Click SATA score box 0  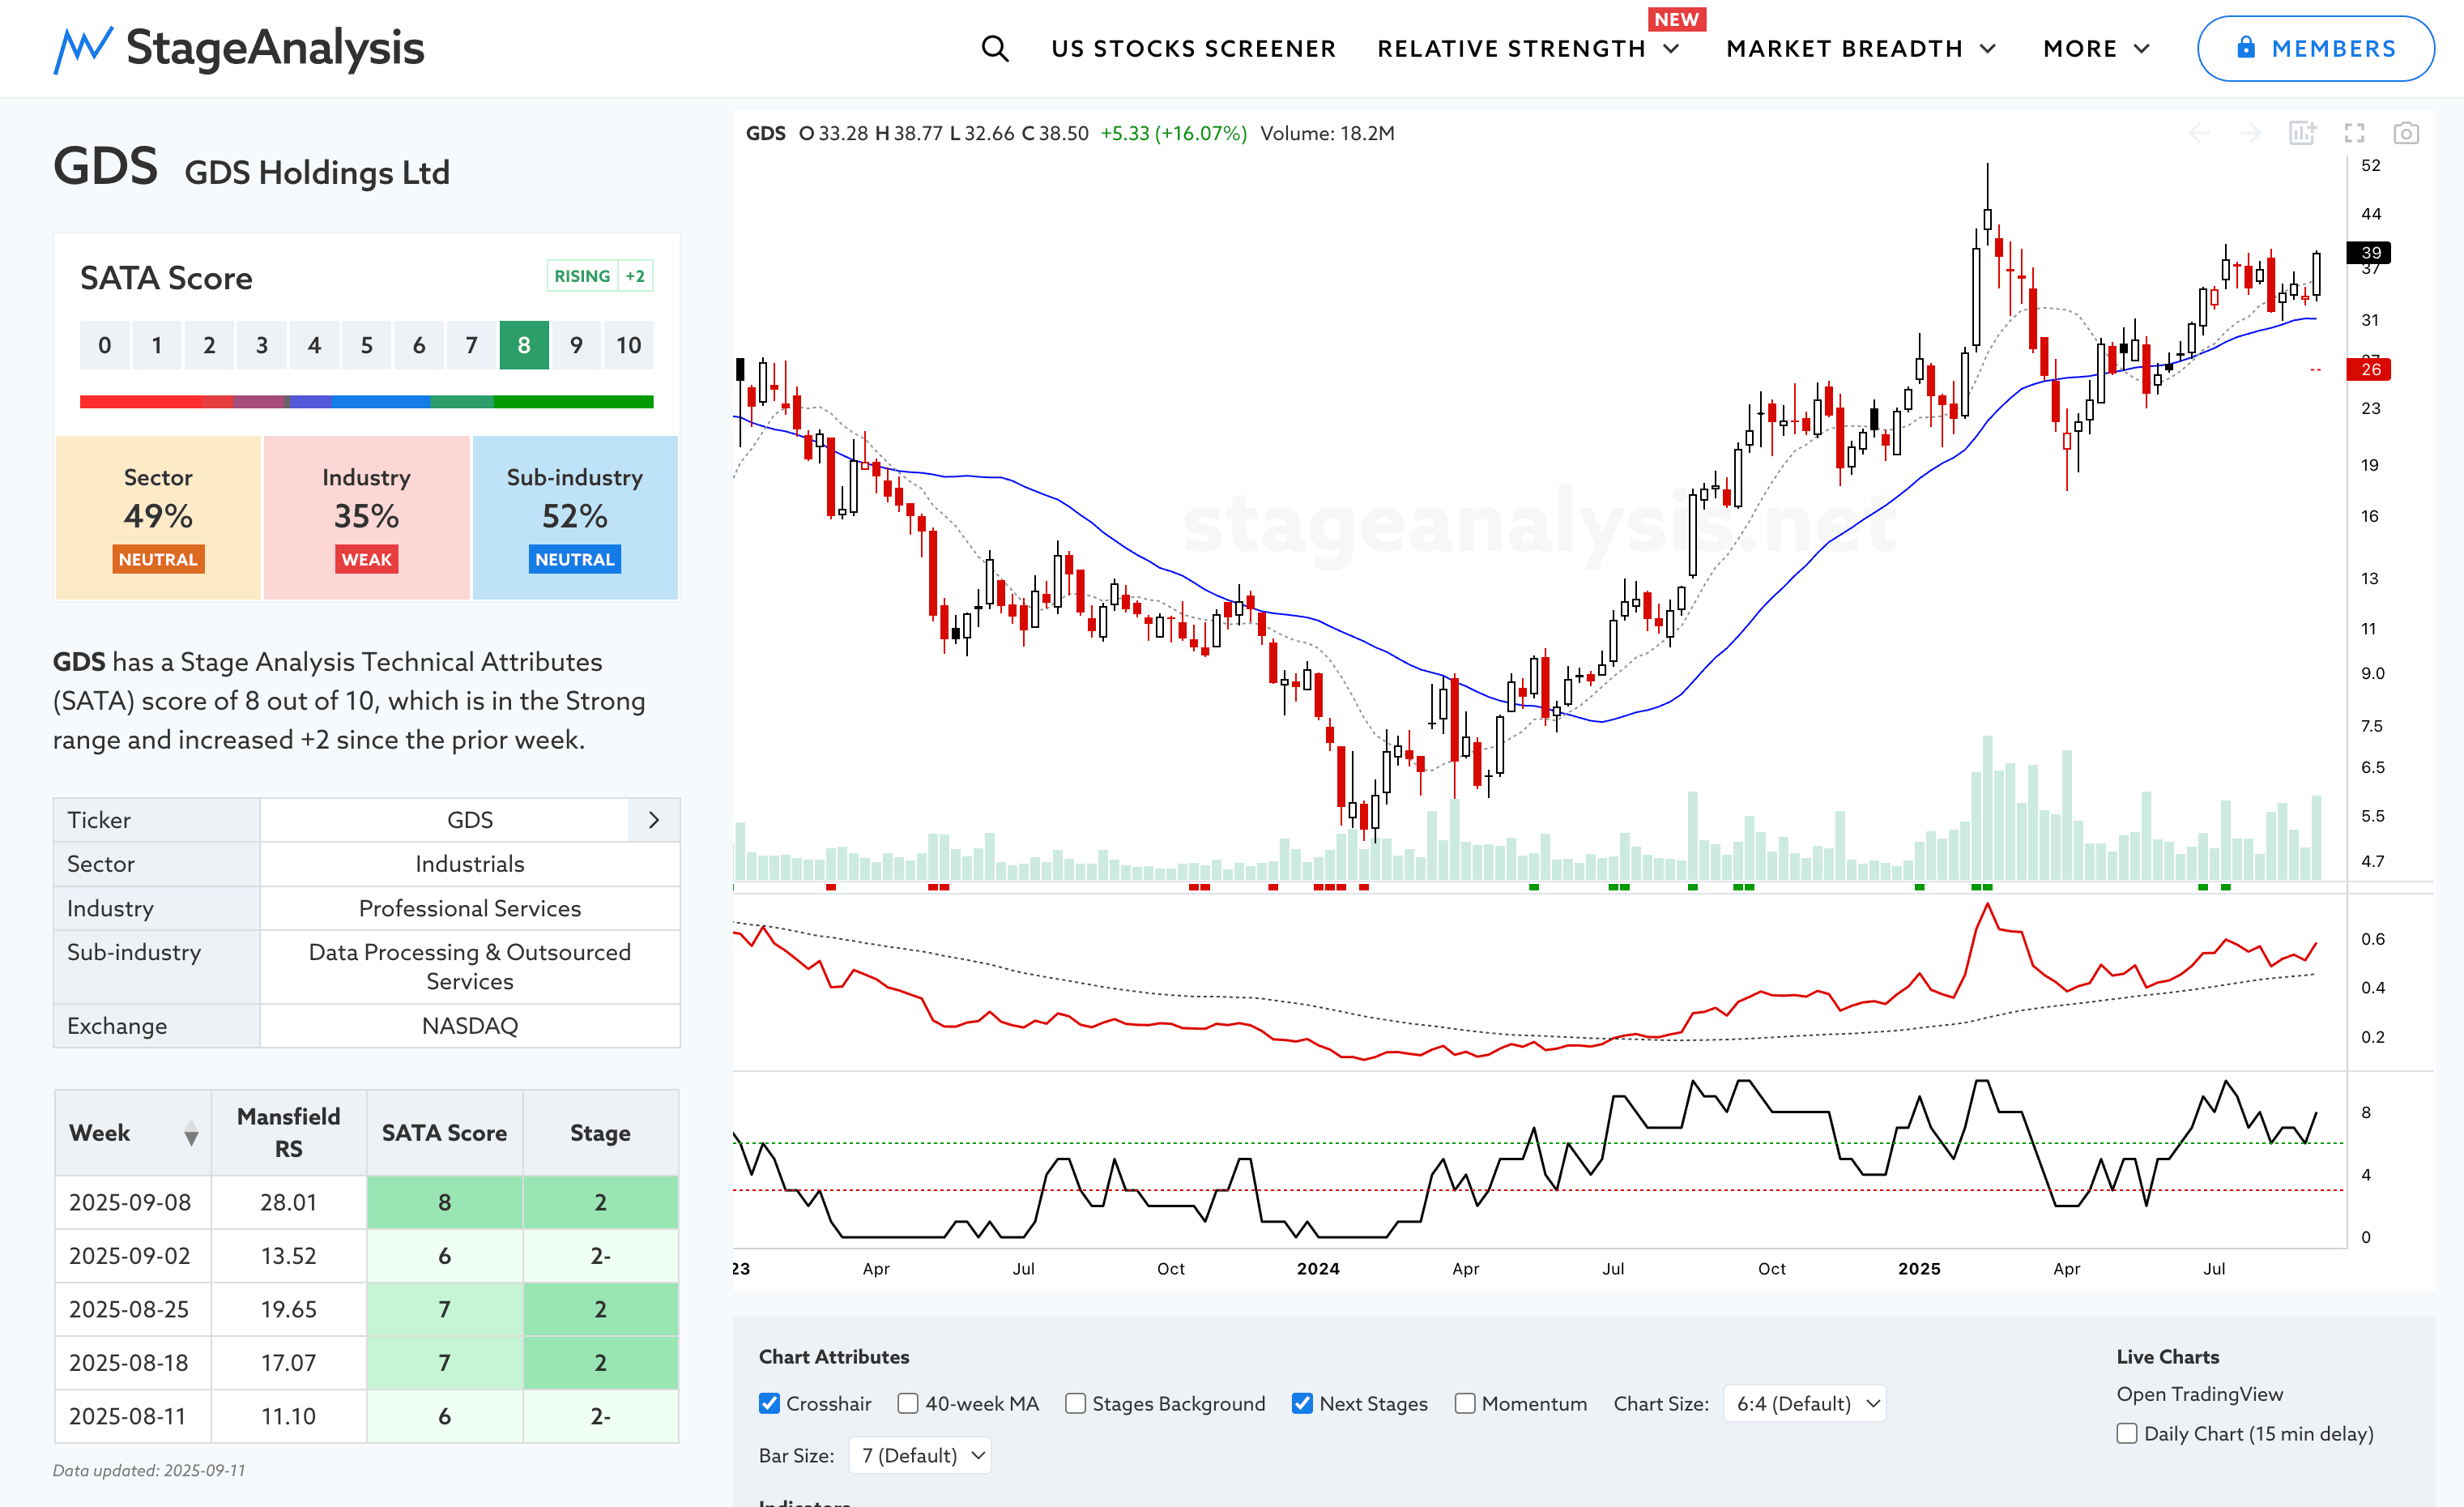pos(105,346)
